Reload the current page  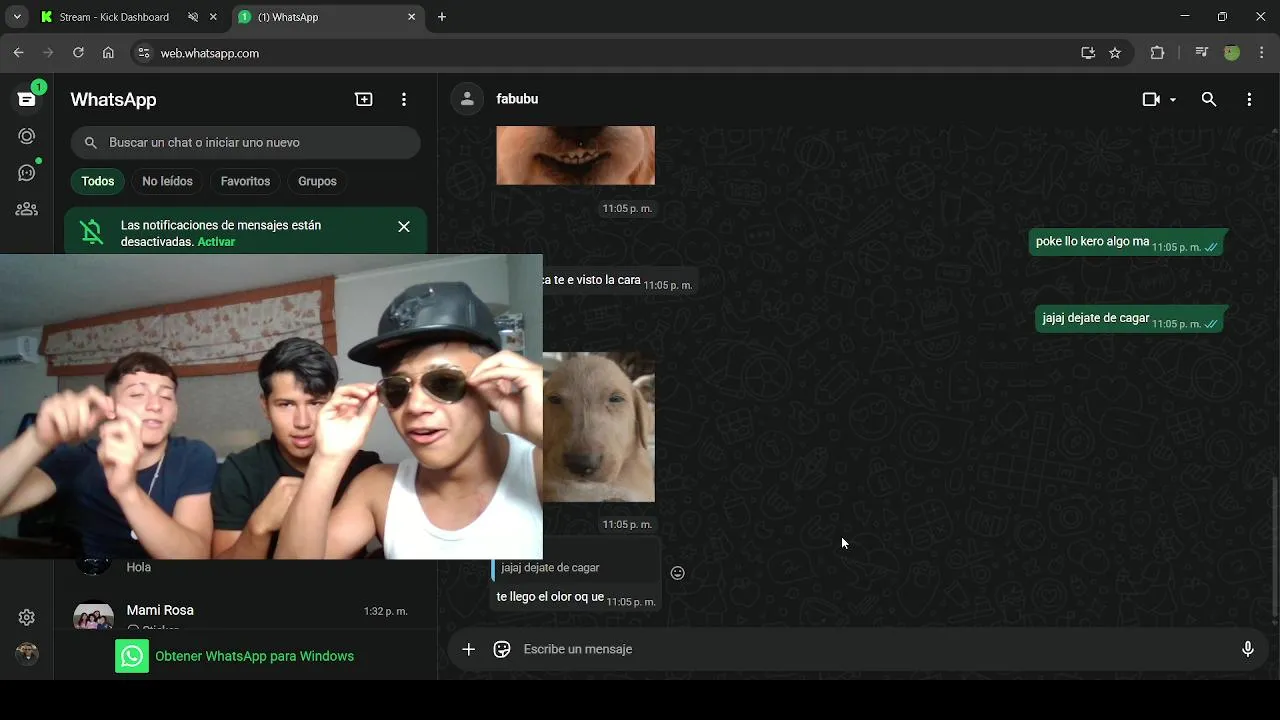pos(78,53)
